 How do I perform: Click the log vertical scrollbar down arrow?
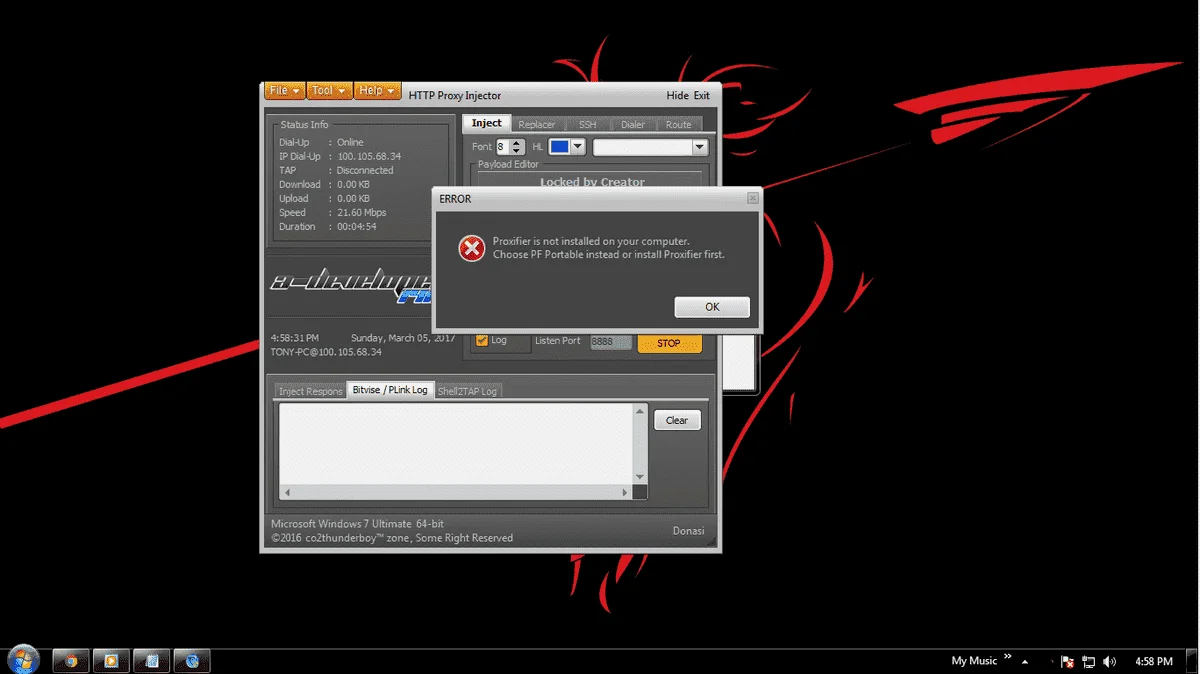pyautogui.click(x=640, y=478)
